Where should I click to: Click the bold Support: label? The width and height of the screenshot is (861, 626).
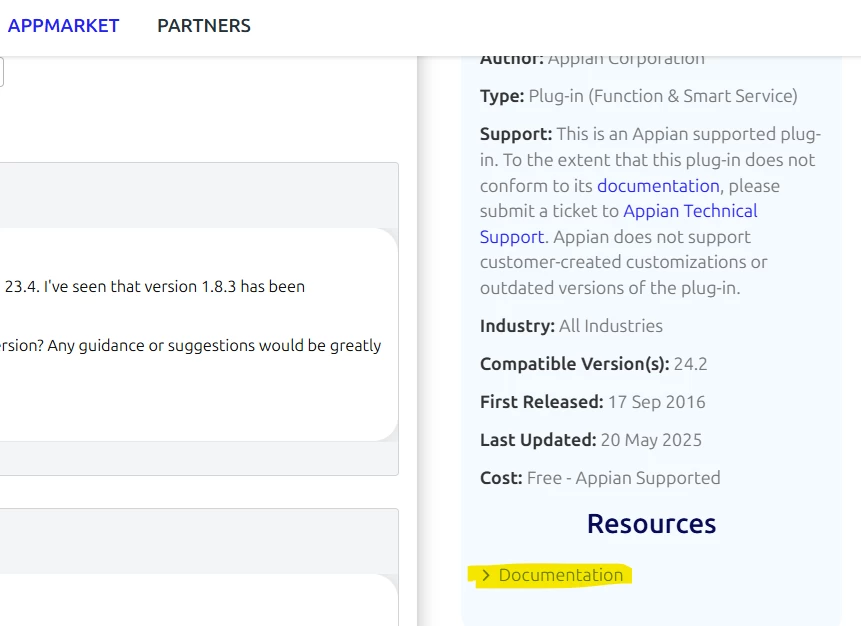coord(516,134)
